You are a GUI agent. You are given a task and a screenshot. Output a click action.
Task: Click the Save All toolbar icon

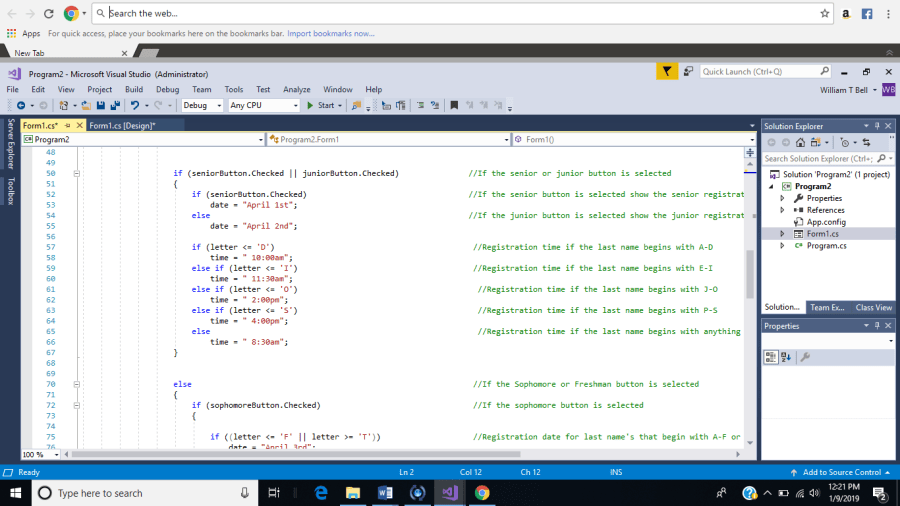tap(114, 105)
